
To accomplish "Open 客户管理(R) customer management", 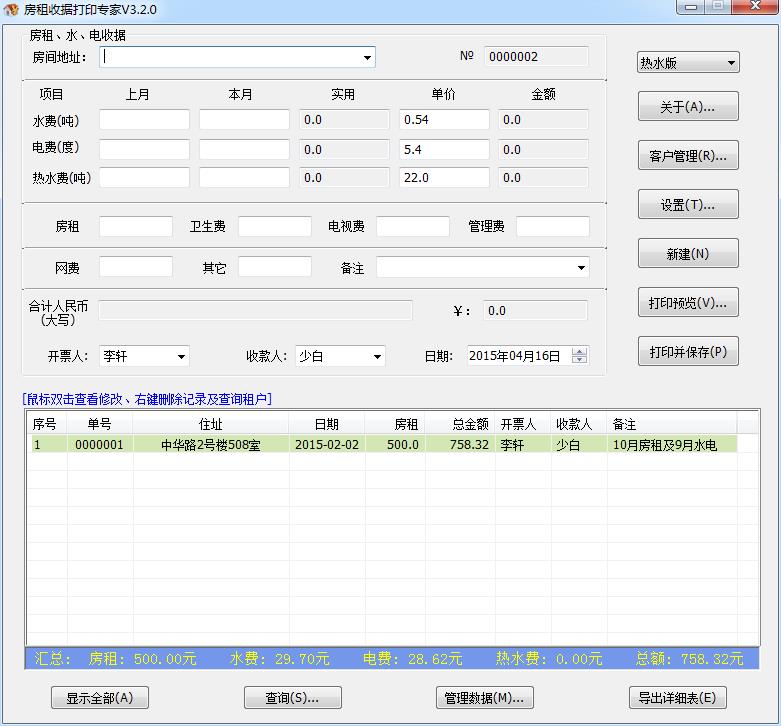I will coord(688,156).
